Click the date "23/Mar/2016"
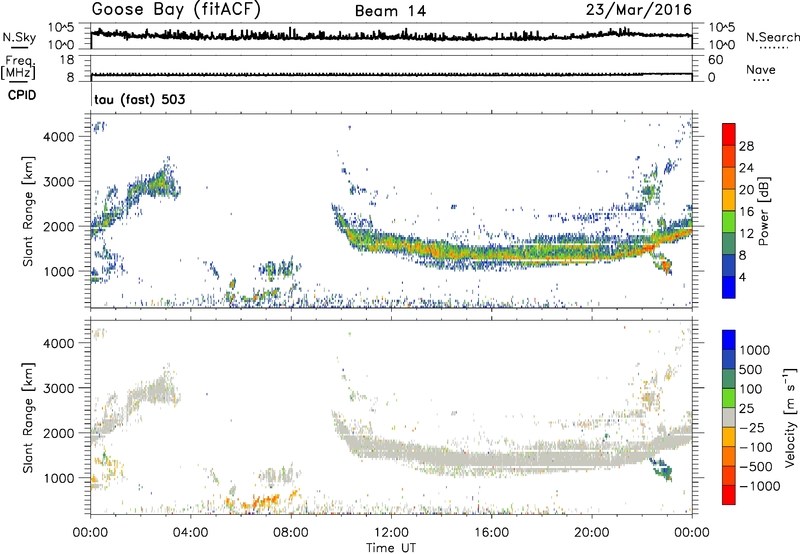Screen dimensions: 800x554 coord(639,10)
